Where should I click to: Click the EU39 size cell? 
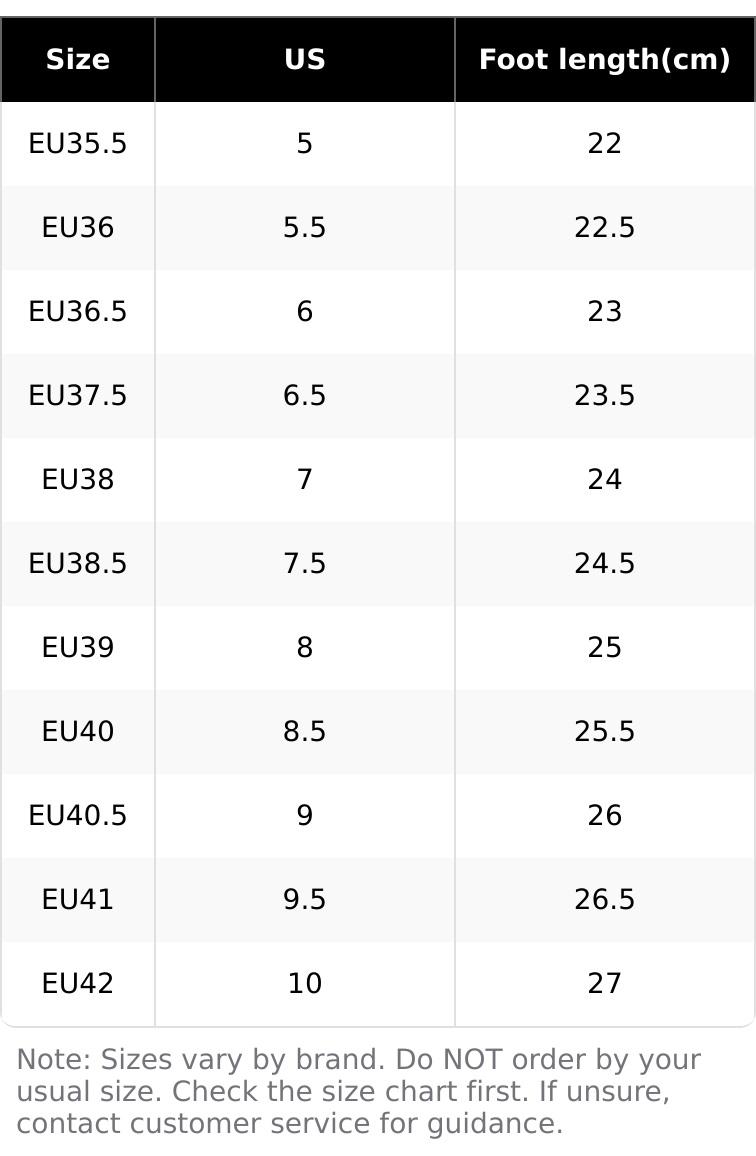(78, 648)
